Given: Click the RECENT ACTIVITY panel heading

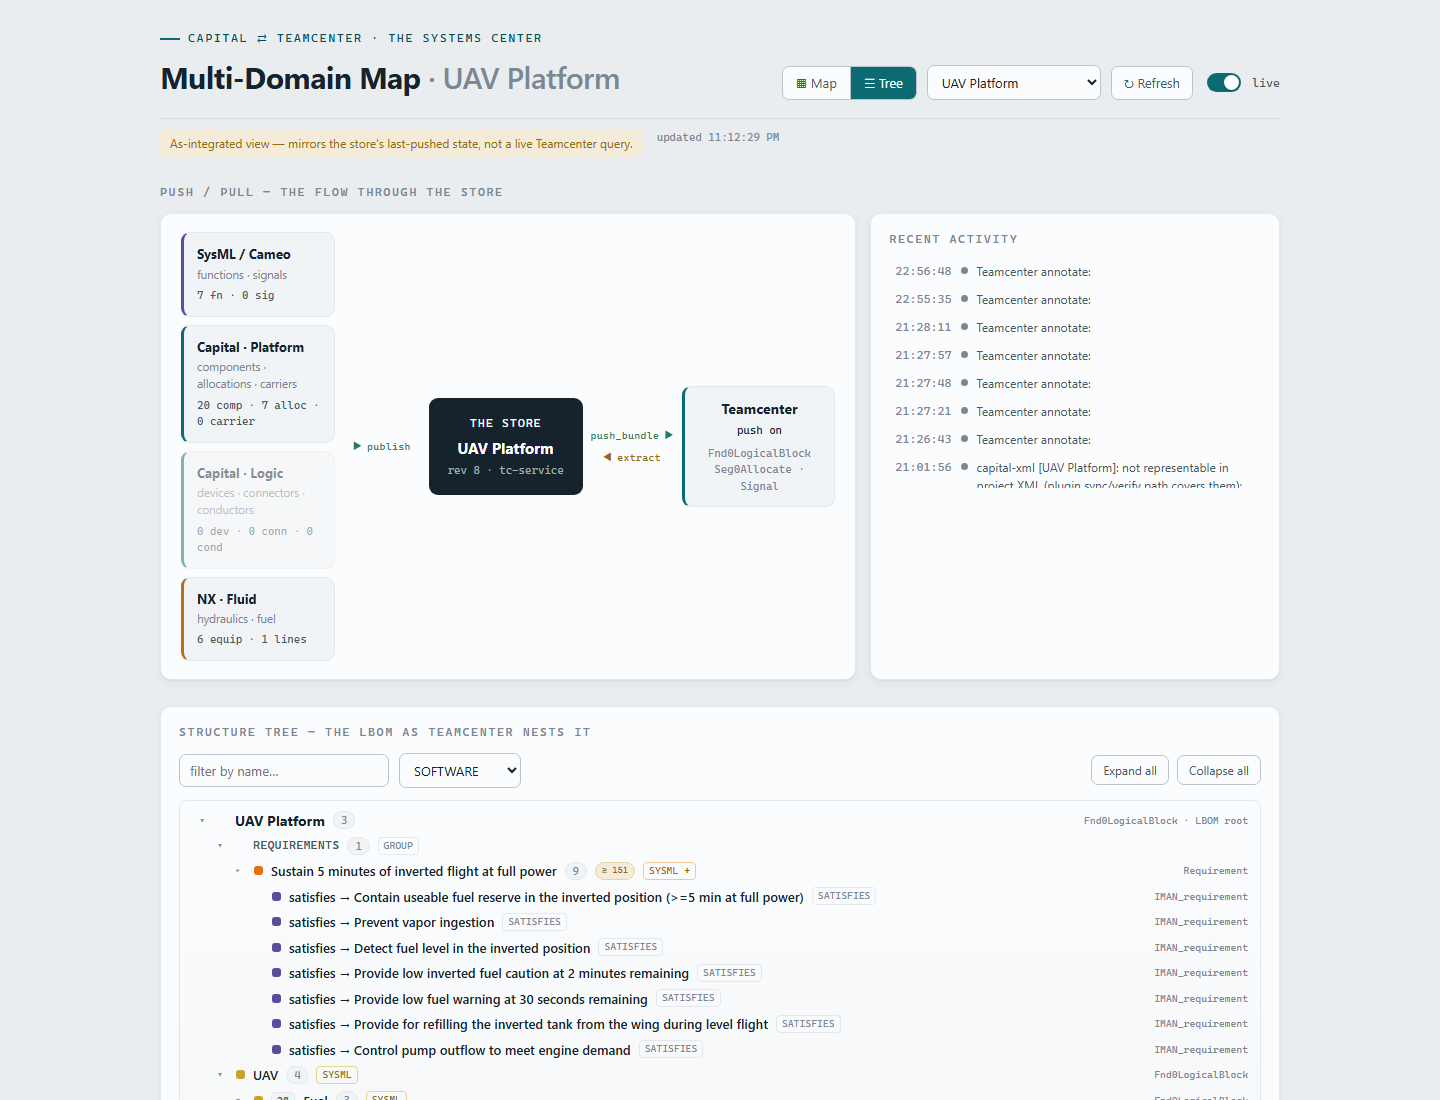Looking at the screenshot, I should coord(953,239).
